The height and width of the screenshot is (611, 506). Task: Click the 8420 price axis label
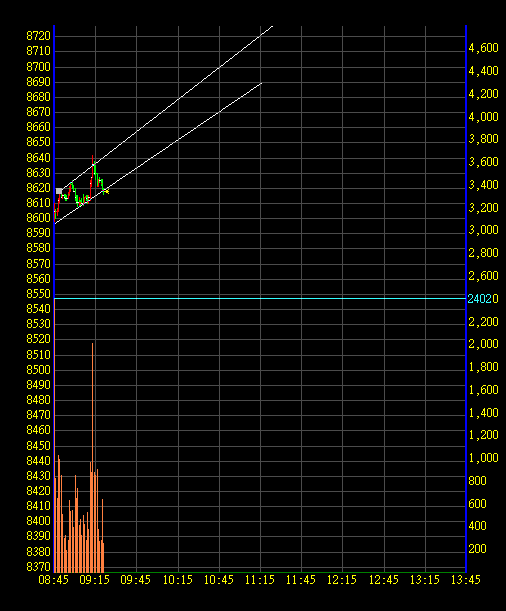[39, 491]
